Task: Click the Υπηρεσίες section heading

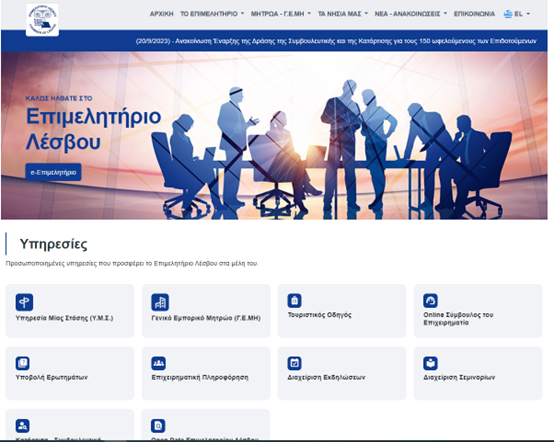Action: pyautogui.click(x=53, y=244)
